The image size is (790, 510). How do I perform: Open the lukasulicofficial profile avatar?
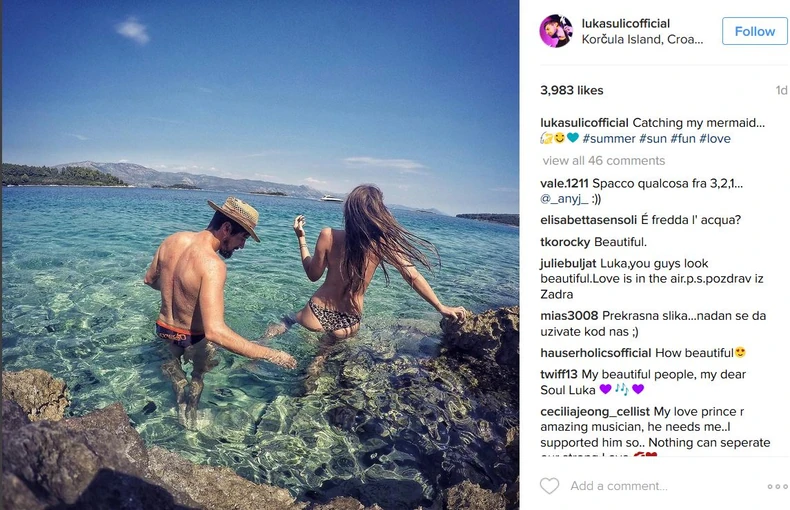point(556,31)
